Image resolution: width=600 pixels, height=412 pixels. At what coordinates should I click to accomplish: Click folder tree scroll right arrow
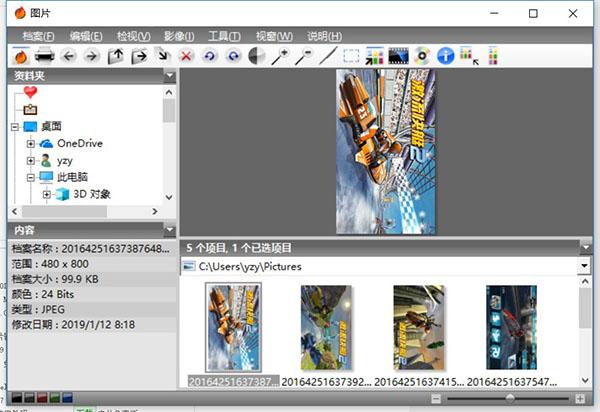(155, 211)
